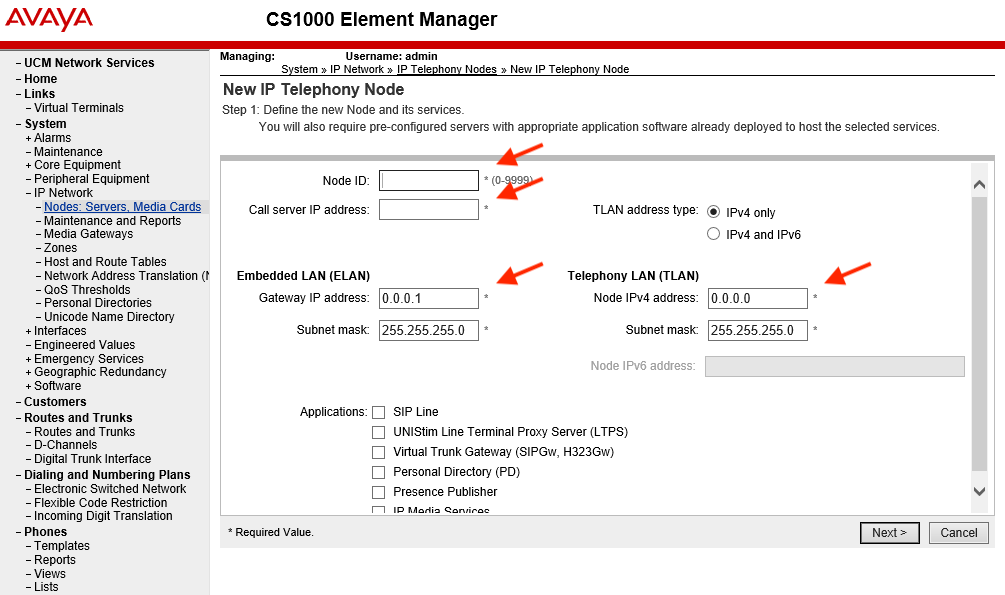Open Dialing and Numbering Plans section
Image resolution: width=1005 pixels, height=595 pixels.
107,475
